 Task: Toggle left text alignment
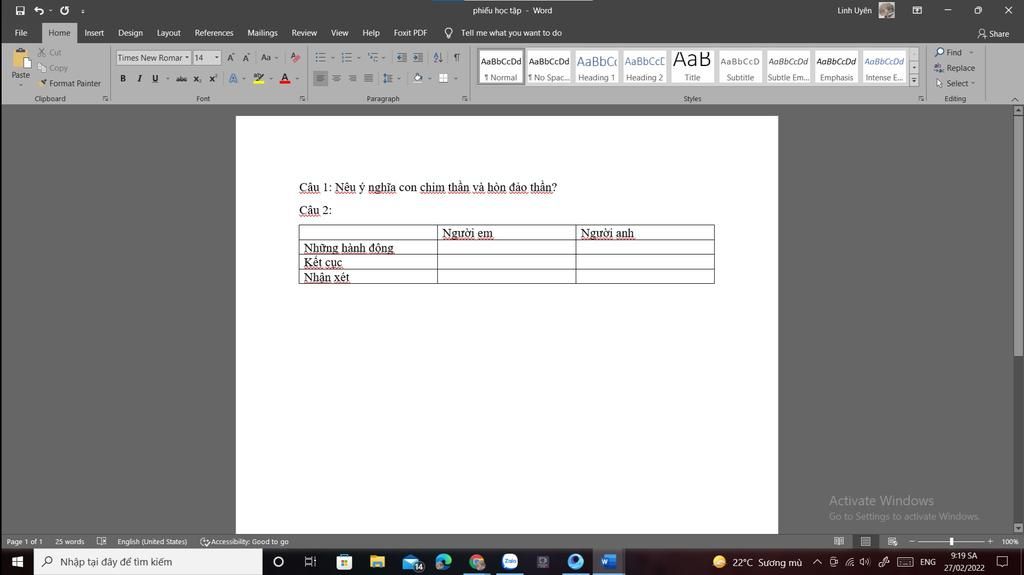coord(320,78)
